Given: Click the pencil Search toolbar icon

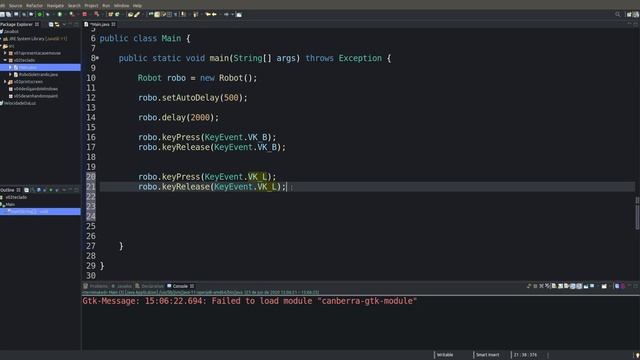Looking at the screenshot, I should (x=138, y=14).
